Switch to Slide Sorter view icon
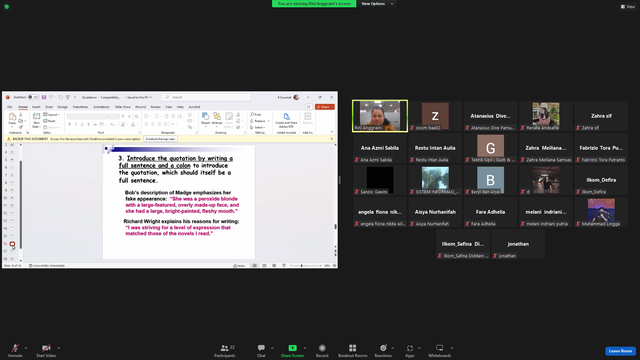This screenshot has width=640, height=360. 264,266
